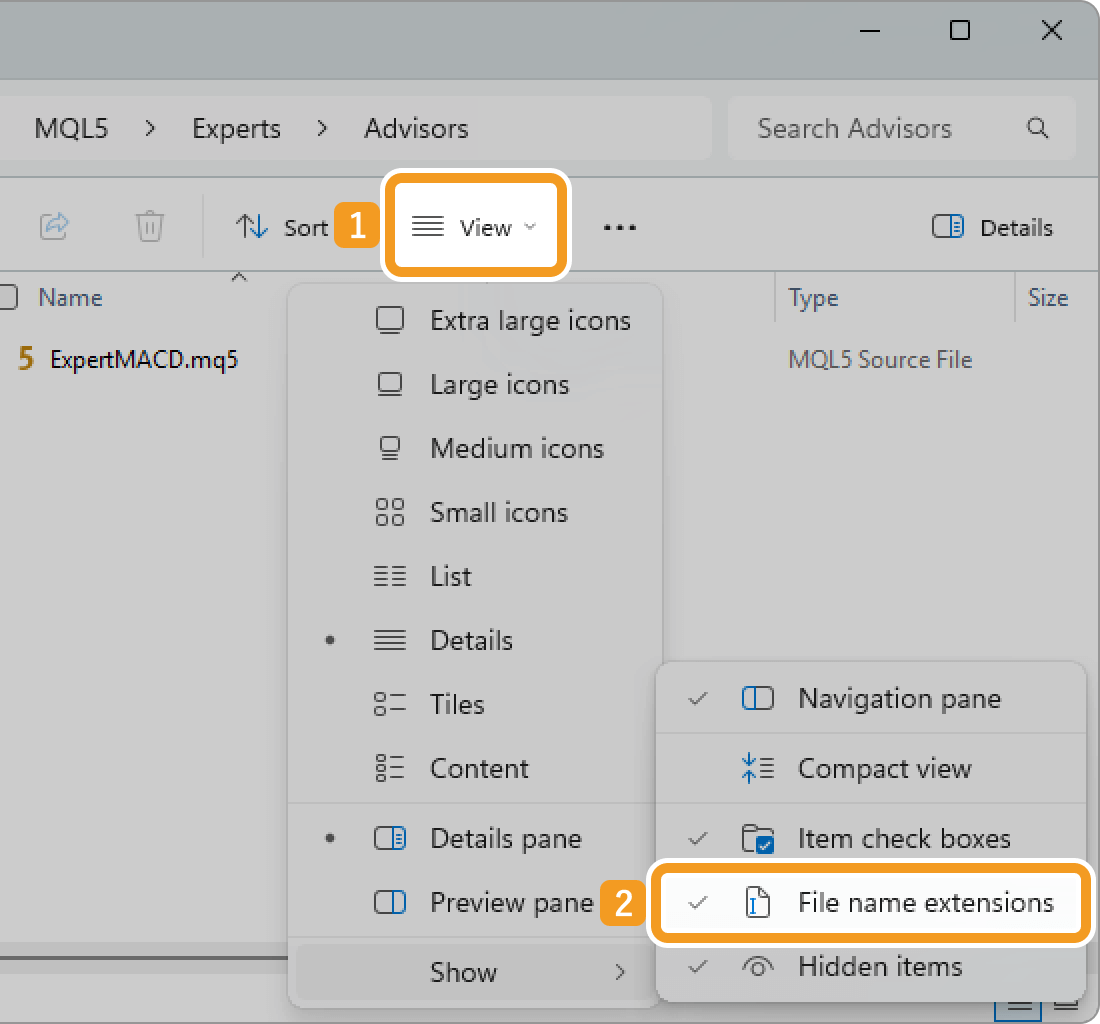The height and width of the screenshot is (1024, 1100).
Task: Toggle File name extensions option
Action: click(925, 903)
